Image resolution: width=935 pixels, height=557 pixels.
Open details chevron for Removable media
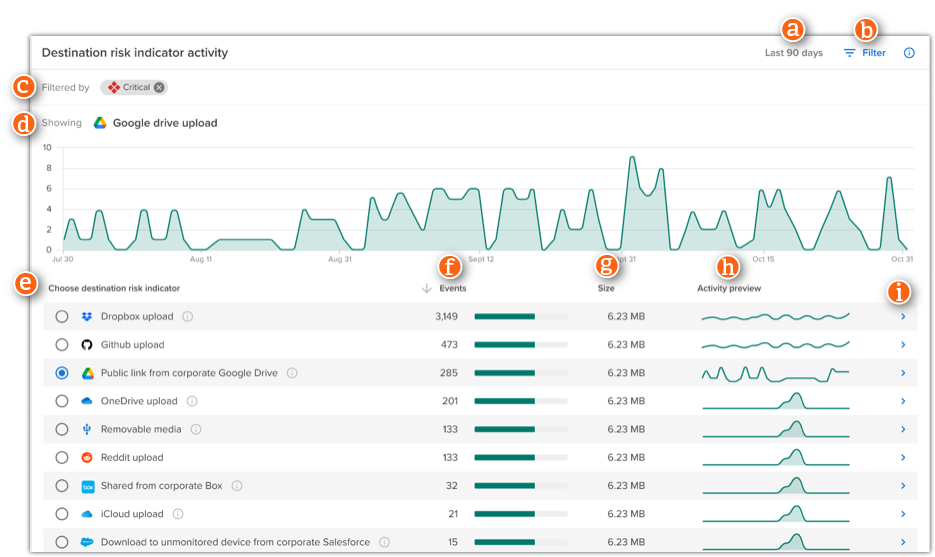(x=902, y=429)
